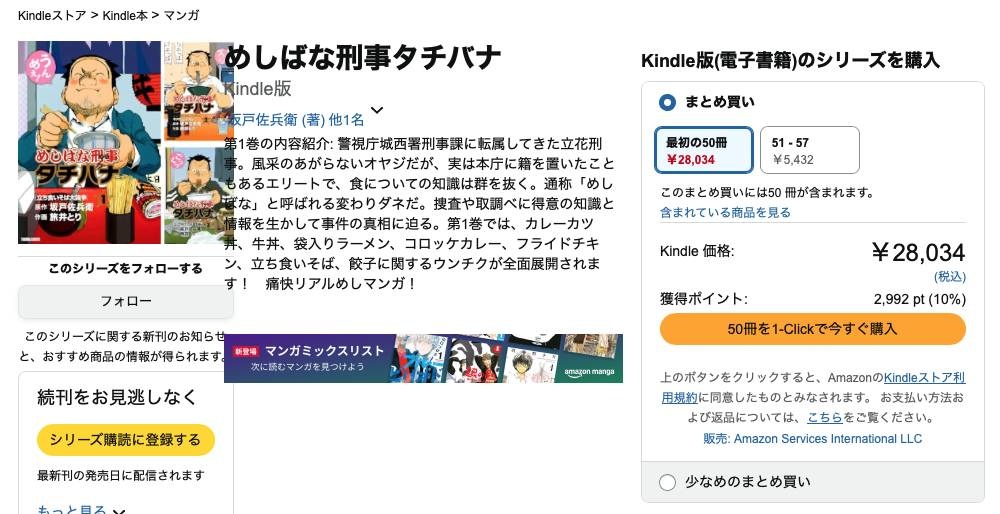Buy 50 volumes with 1-Click button

point(812,329)
